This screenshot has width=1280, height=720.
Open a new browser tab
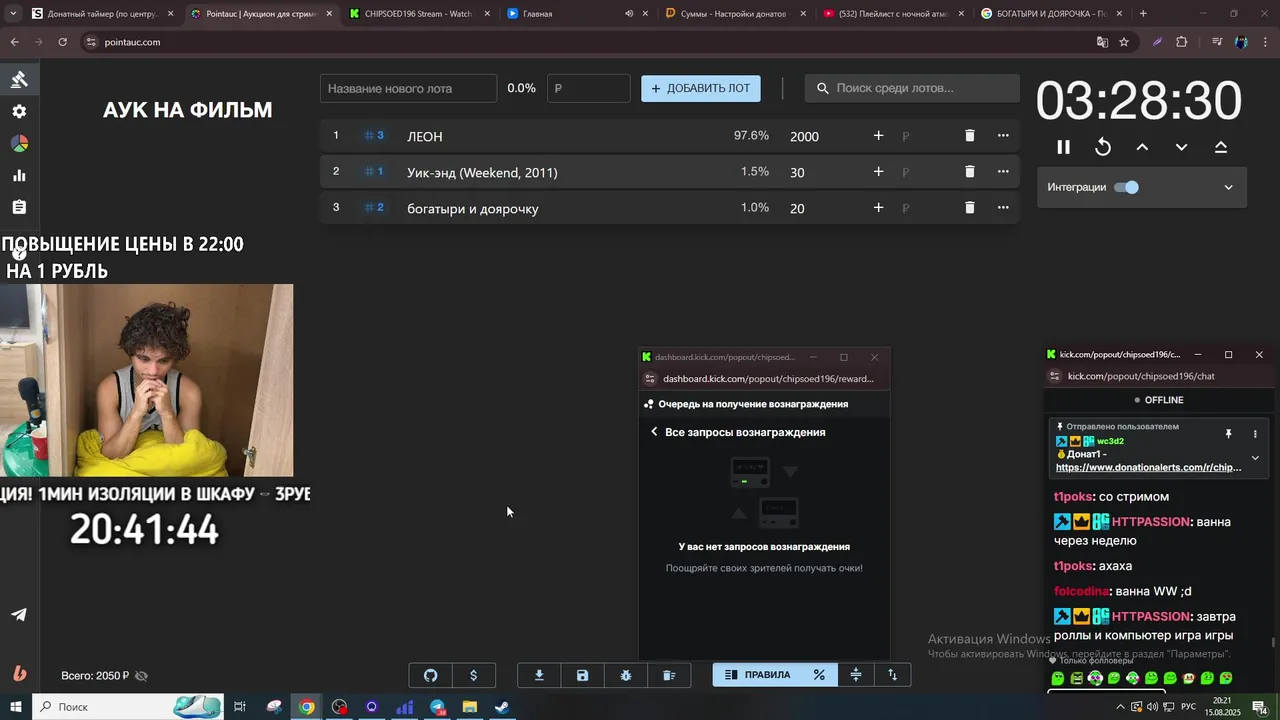(x=1143, y=14)
